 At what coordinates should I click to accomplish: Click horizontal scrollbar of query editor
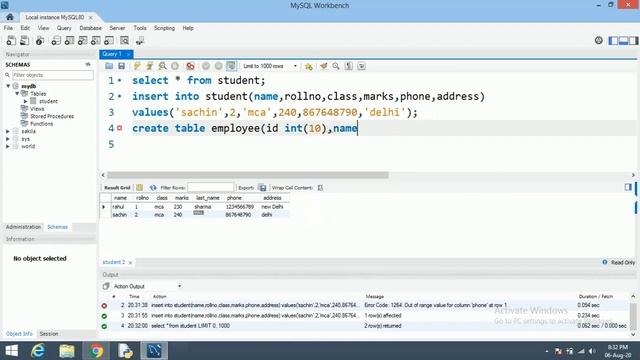247,175
